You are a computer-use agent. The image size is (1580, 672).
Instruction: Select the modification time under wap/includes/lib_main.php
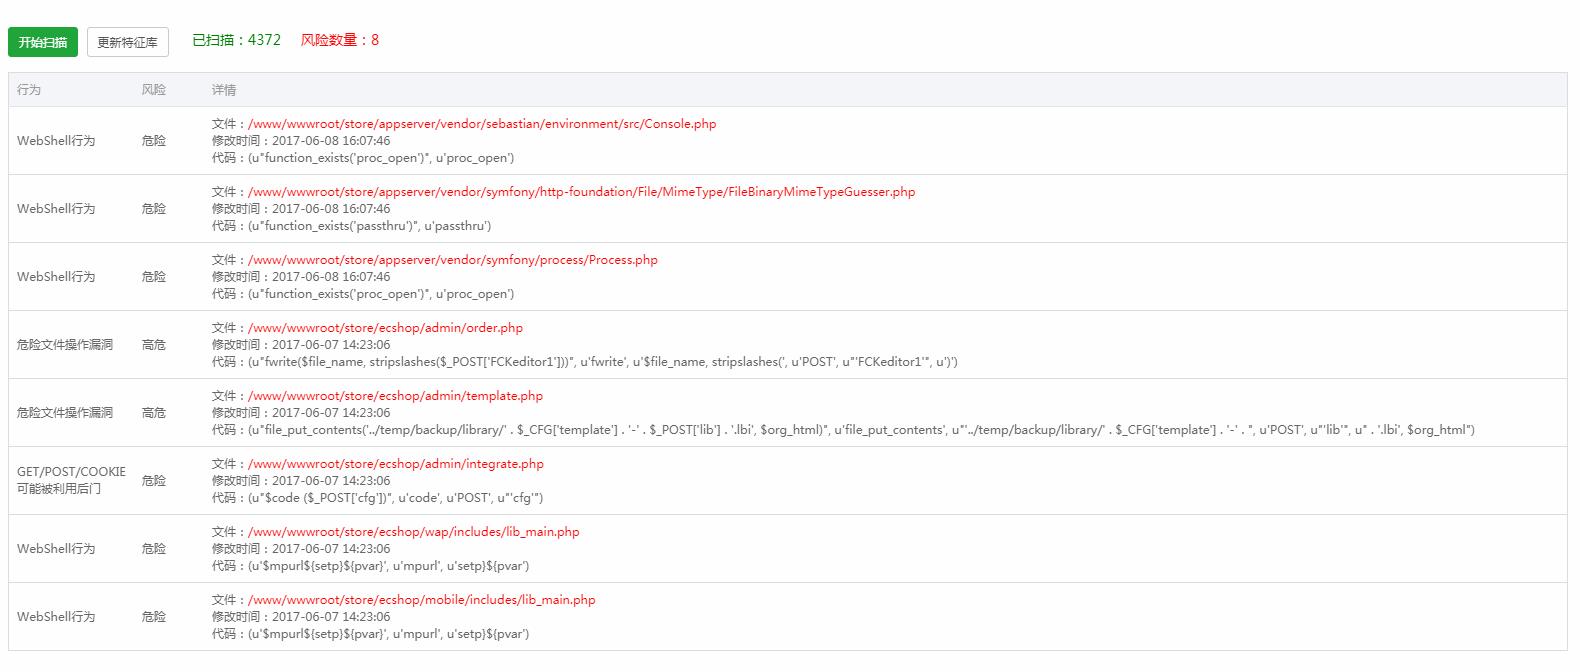(x=301, y=549)
